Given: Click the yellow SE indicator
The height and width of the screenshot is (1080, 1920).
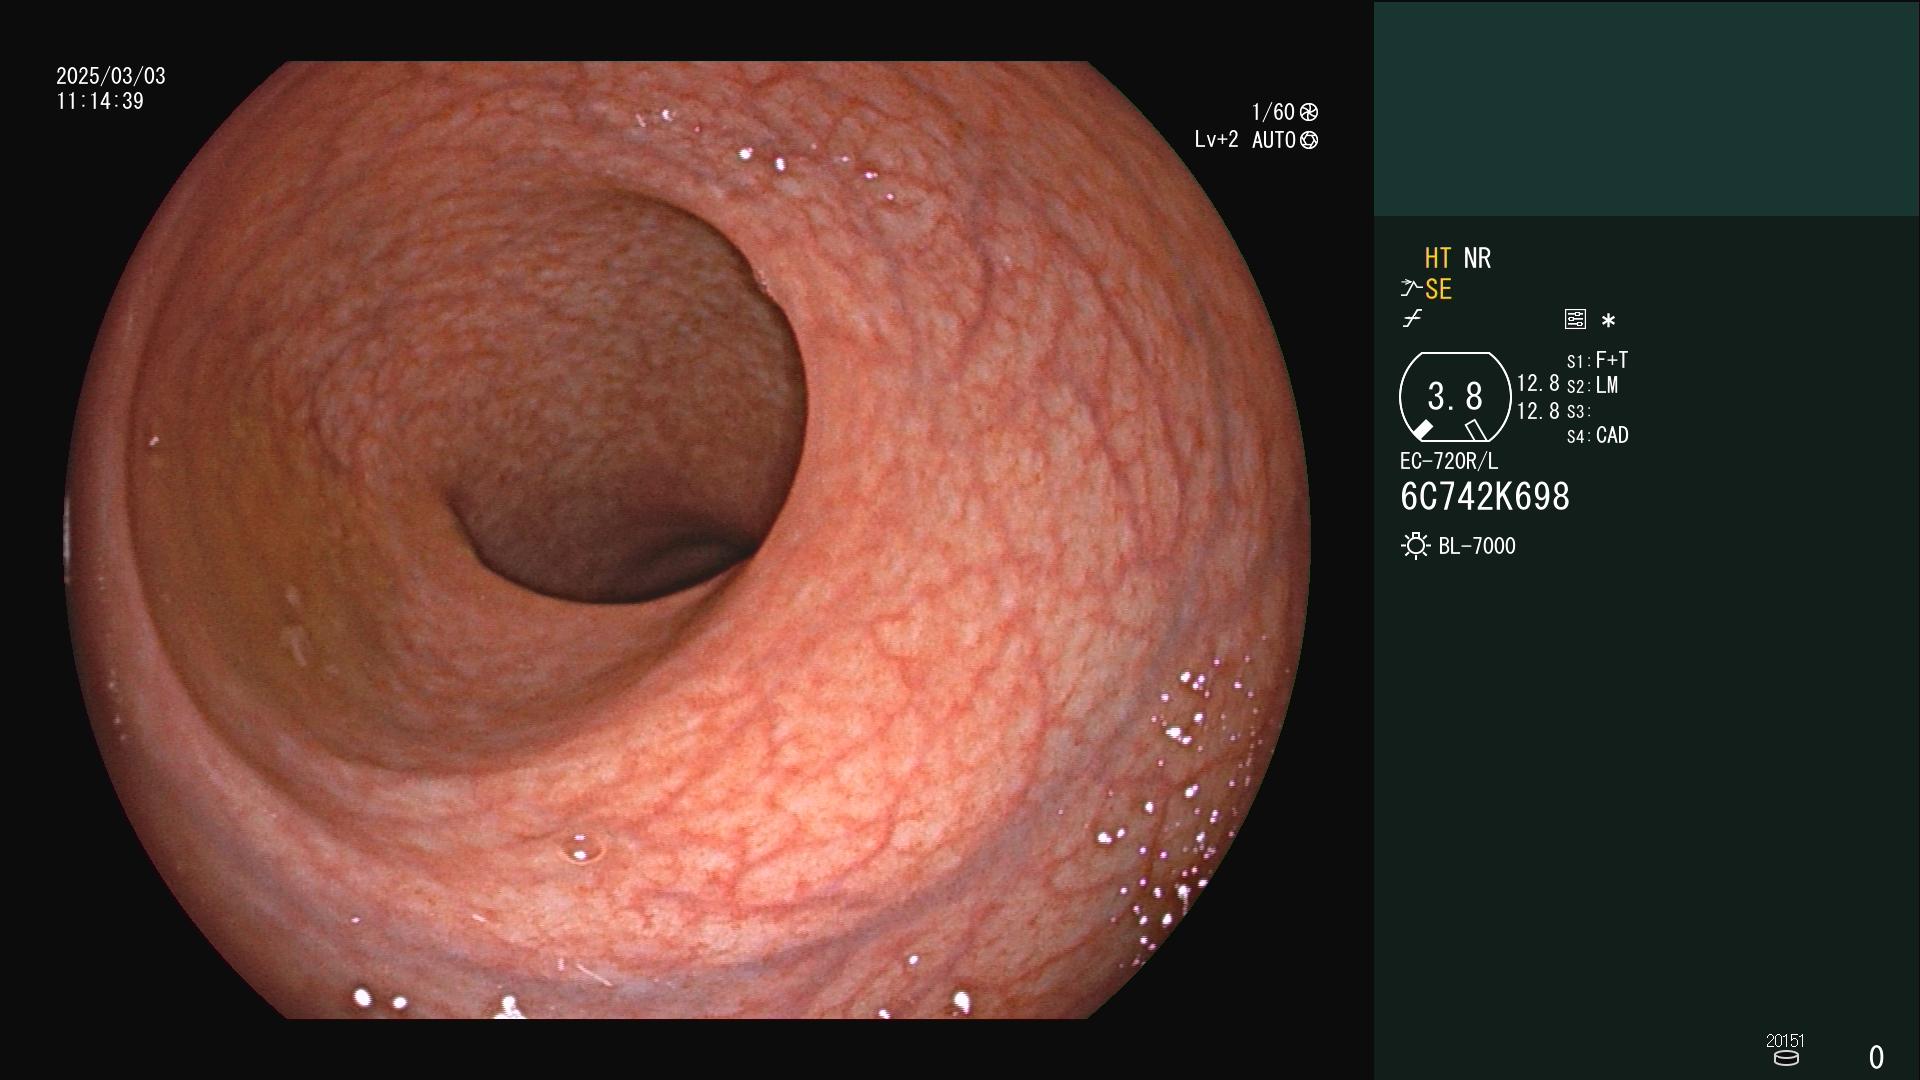Looking at the screenshot, I should tap(1438, 289).
